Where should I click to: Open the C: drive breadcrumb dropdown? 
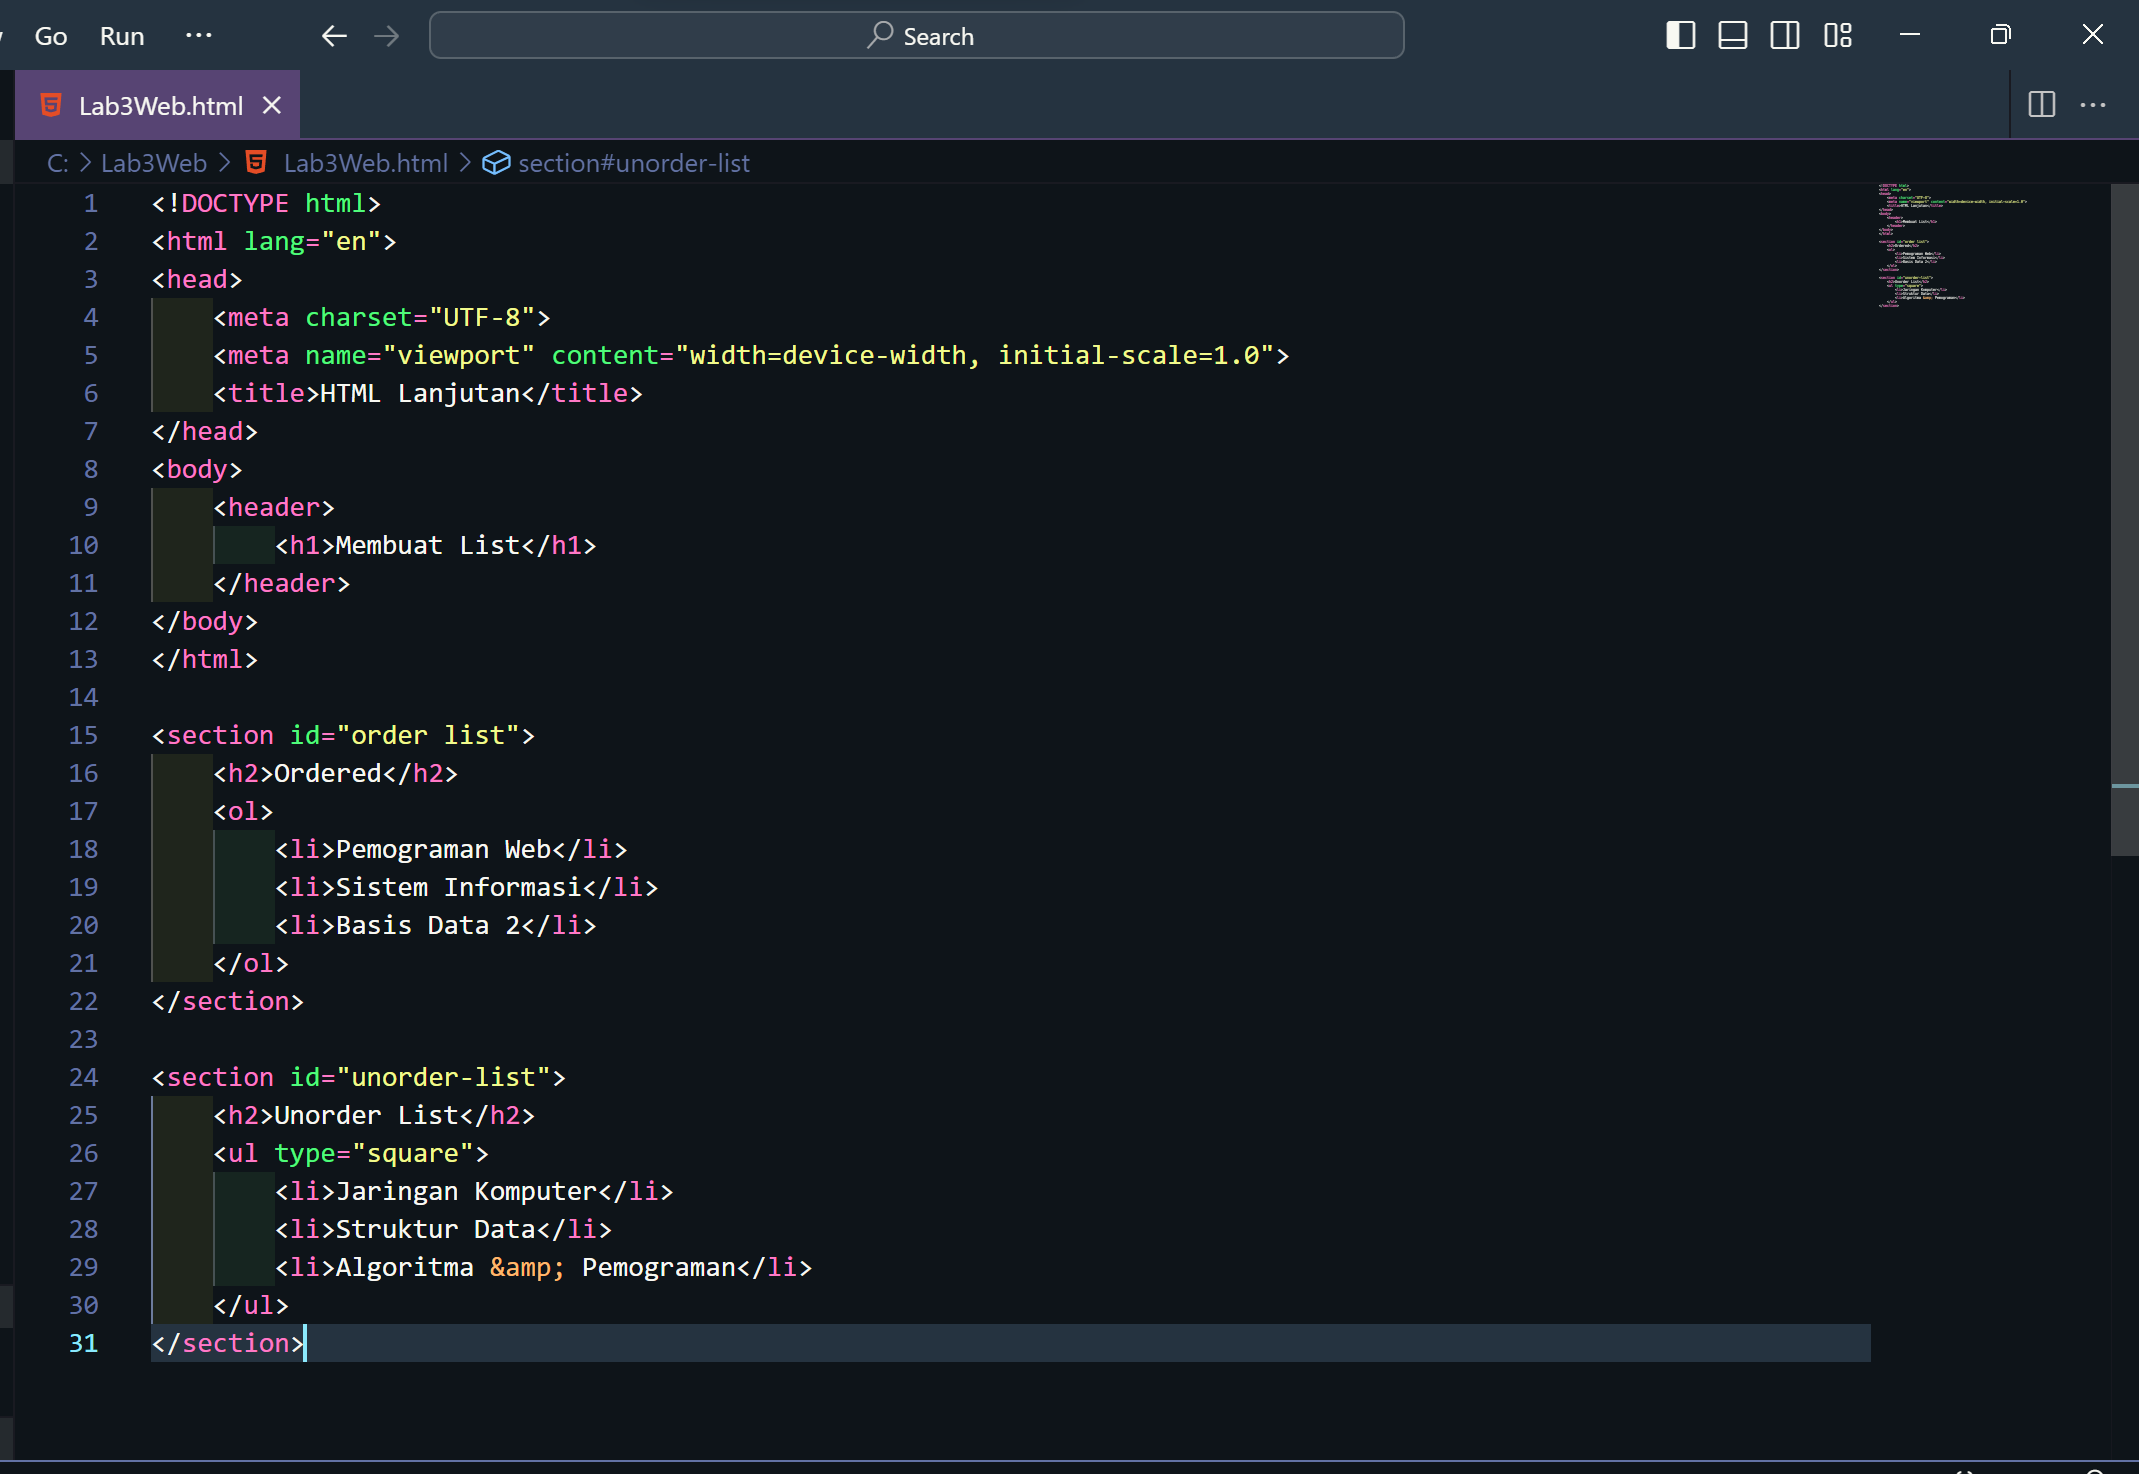[x=57, y=162]
